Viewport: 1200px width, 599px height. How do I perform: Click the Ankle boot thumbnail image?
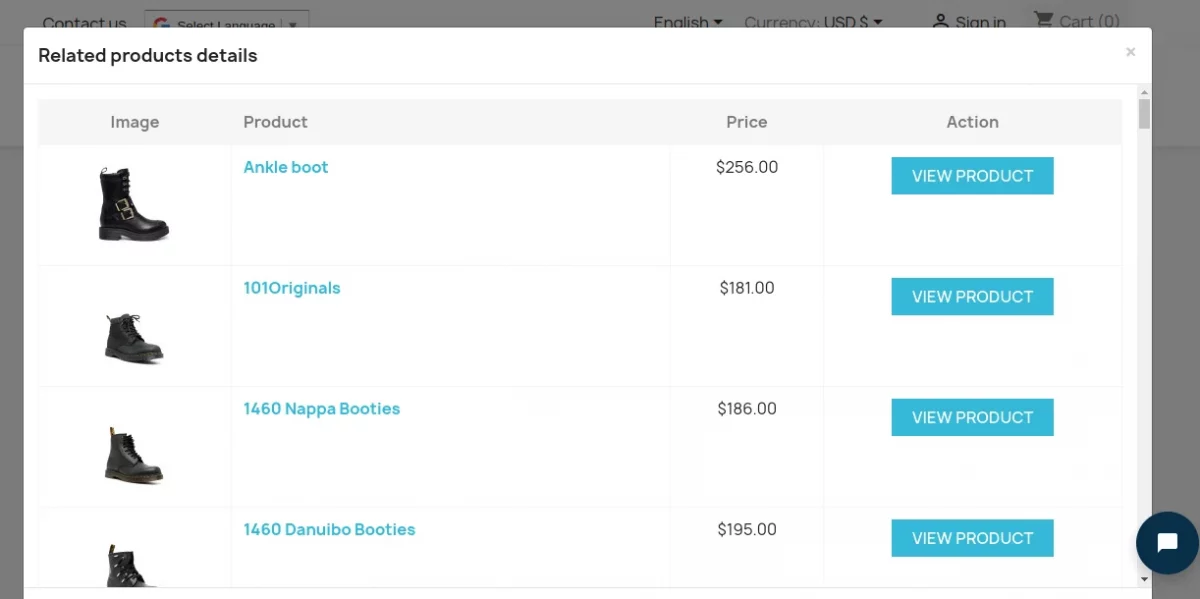tap(134, 205)
